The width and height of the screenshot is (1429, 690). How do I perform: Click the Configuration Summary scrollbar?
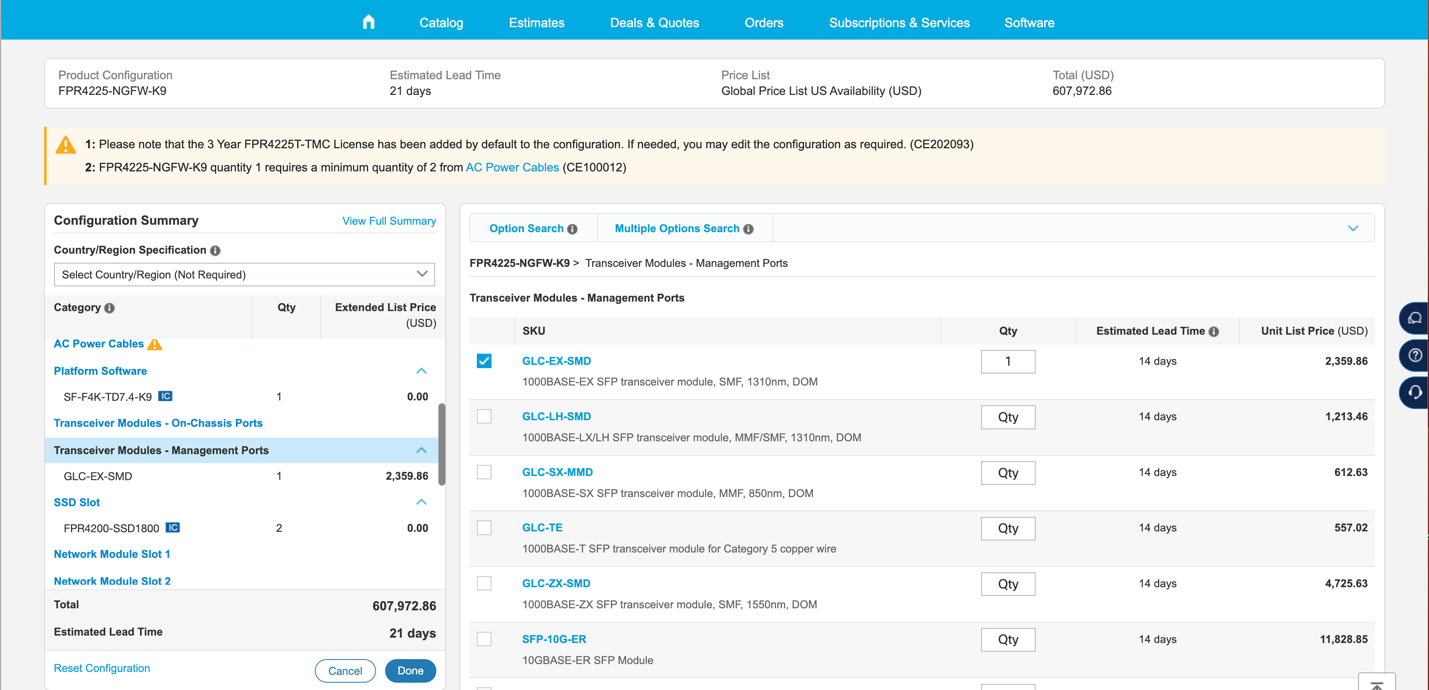tap(442, 445)
